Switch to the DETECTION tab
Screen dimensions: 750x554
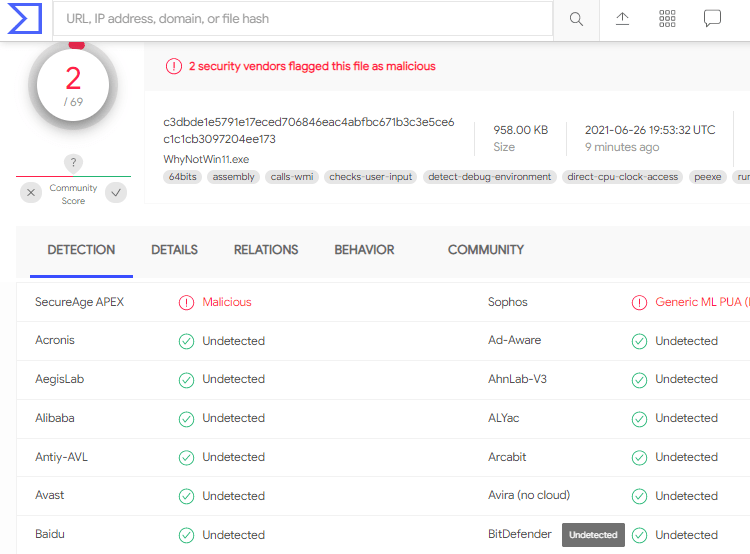pyautogui.click(x=81, y=250)
